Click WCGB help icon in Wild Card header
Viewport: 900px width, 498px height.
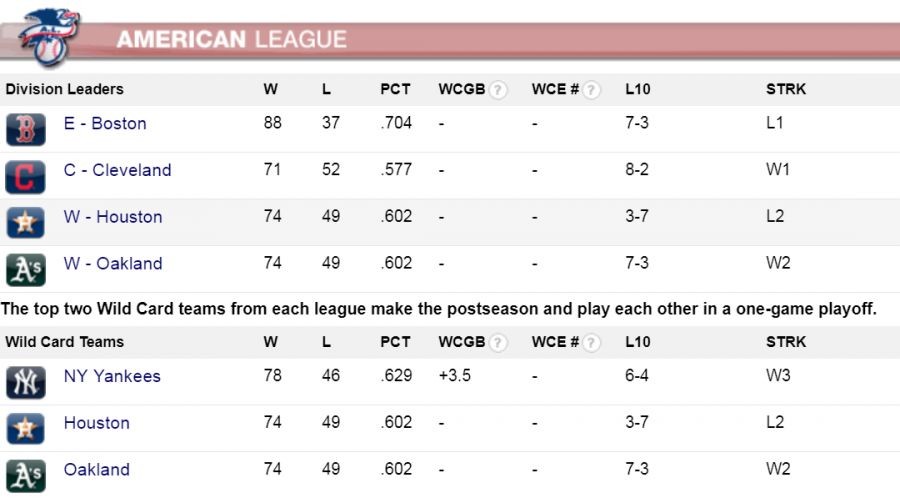click(498, 343)
